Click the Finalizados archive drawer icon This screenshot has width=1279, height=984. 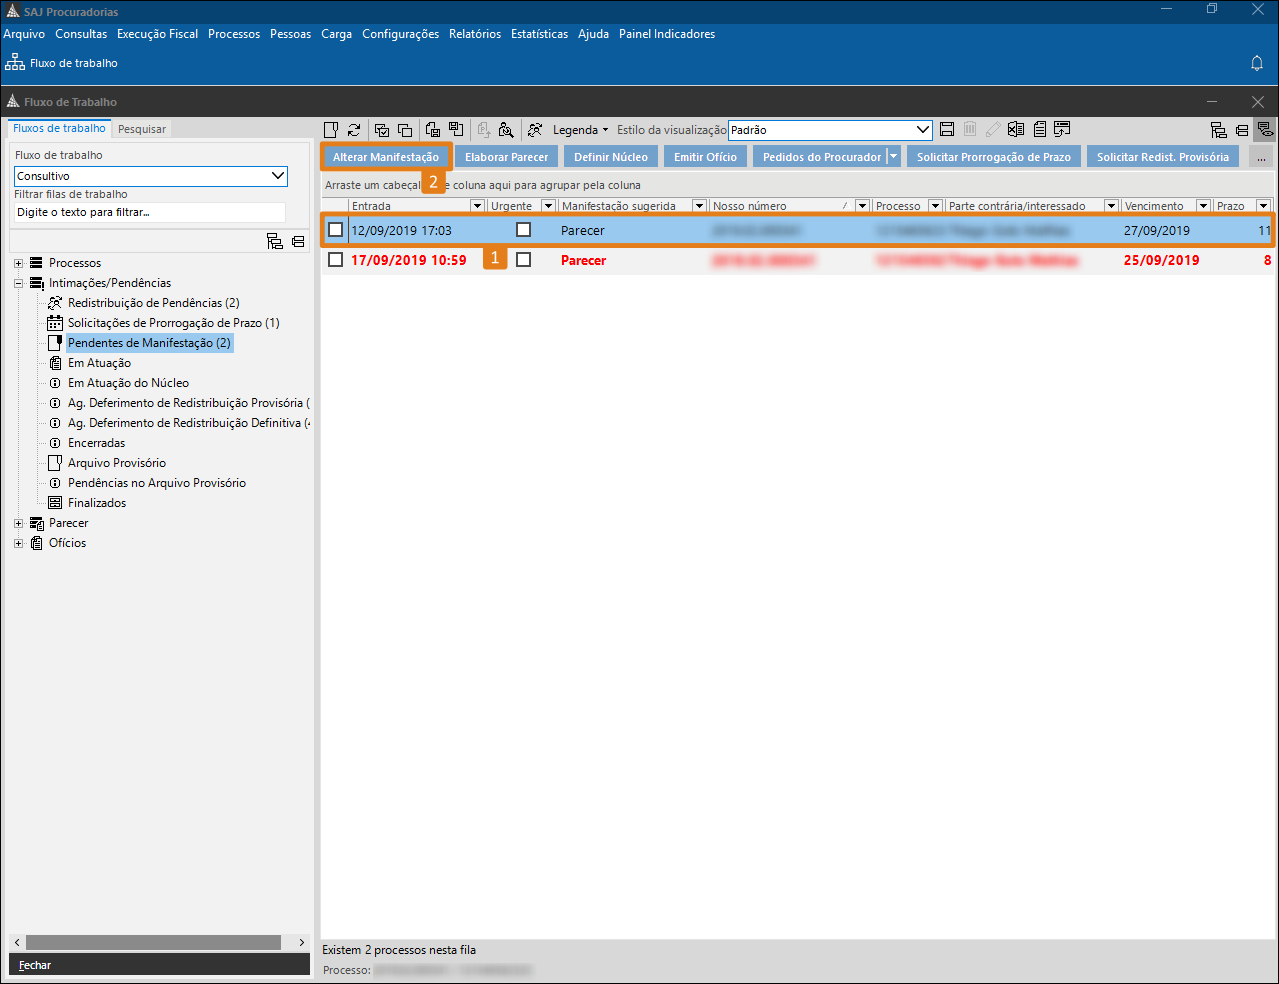pyautogui.click(x=55, y=503)
